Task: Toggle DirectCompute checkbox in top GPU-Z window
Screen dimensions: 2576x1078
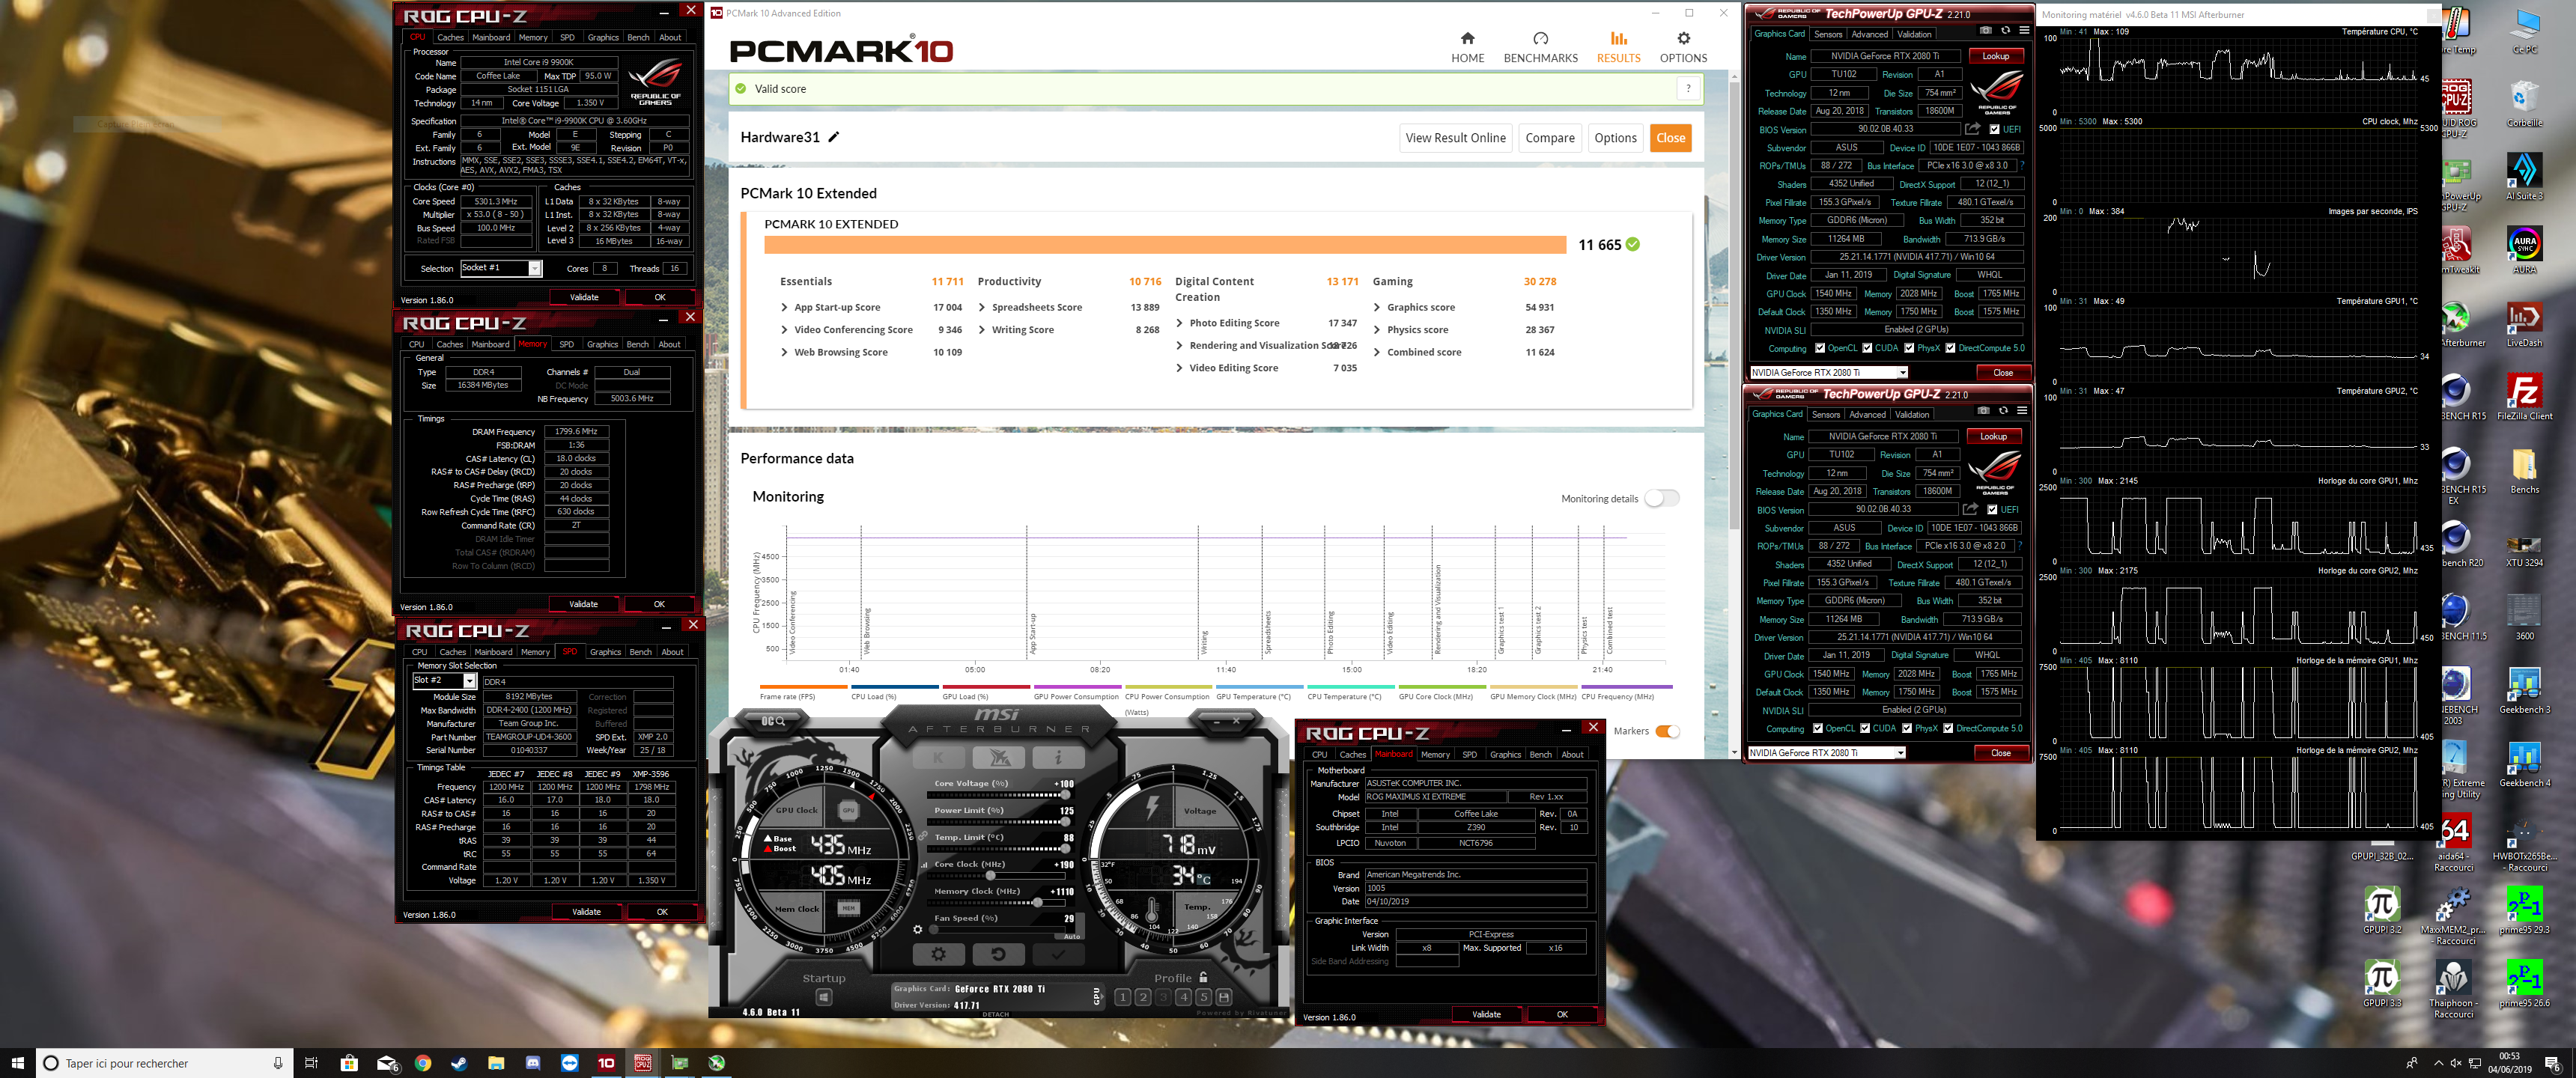Action: 1950,348
